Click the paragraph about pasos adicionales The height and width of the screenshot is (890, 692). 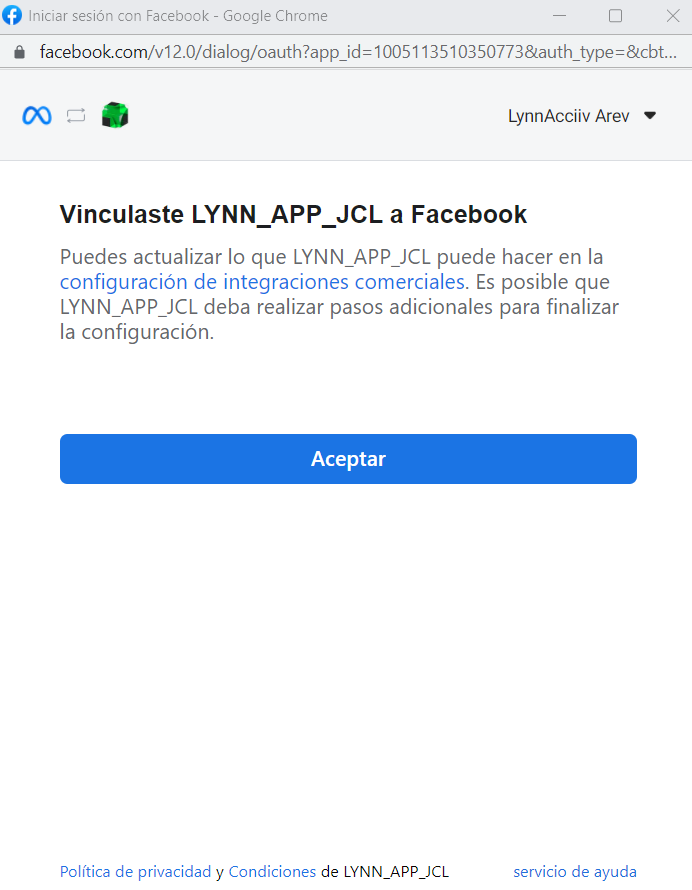pos(339,295)
